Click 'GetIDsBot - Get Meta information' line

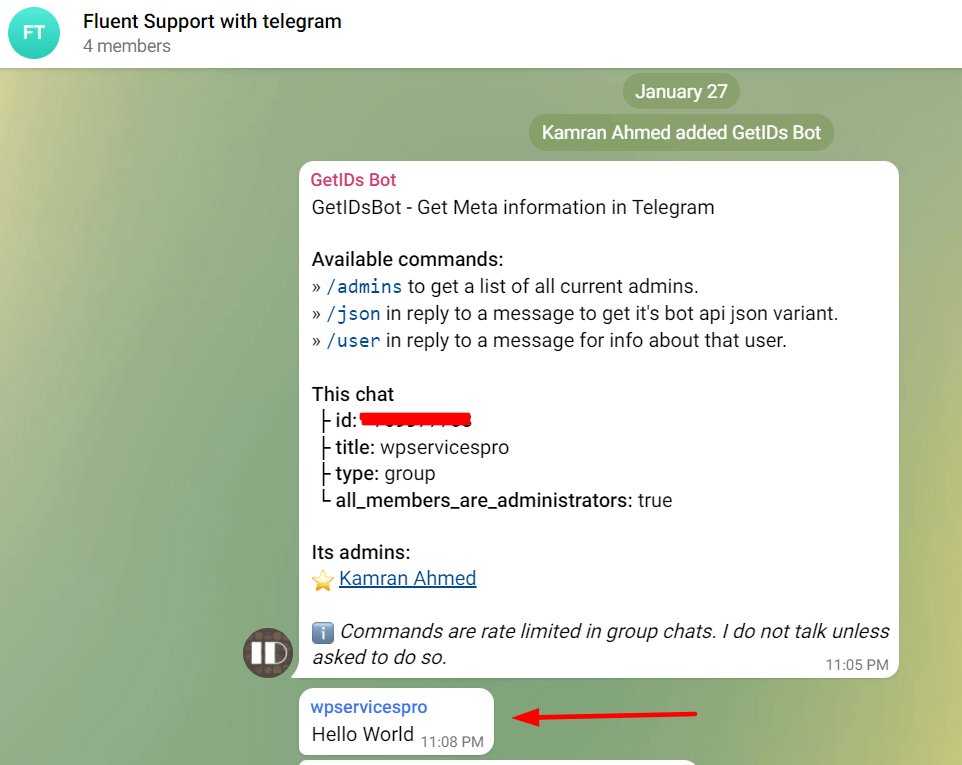pyautogui.click(x=513, y=207)
